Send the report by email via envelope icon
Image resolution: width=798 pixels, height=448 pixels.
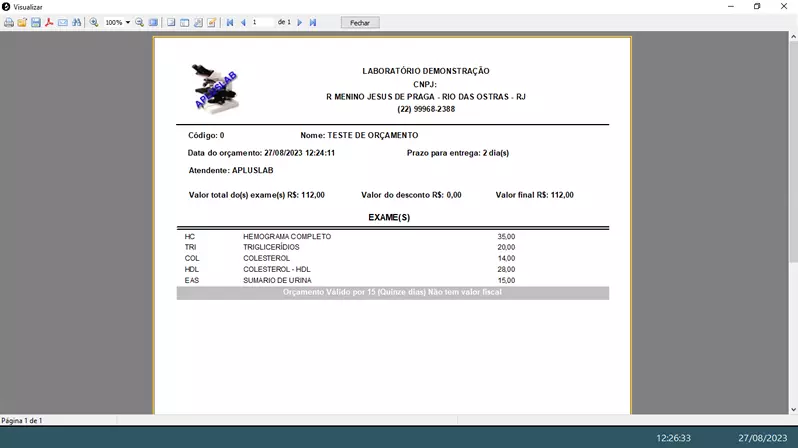pos(63,22)
